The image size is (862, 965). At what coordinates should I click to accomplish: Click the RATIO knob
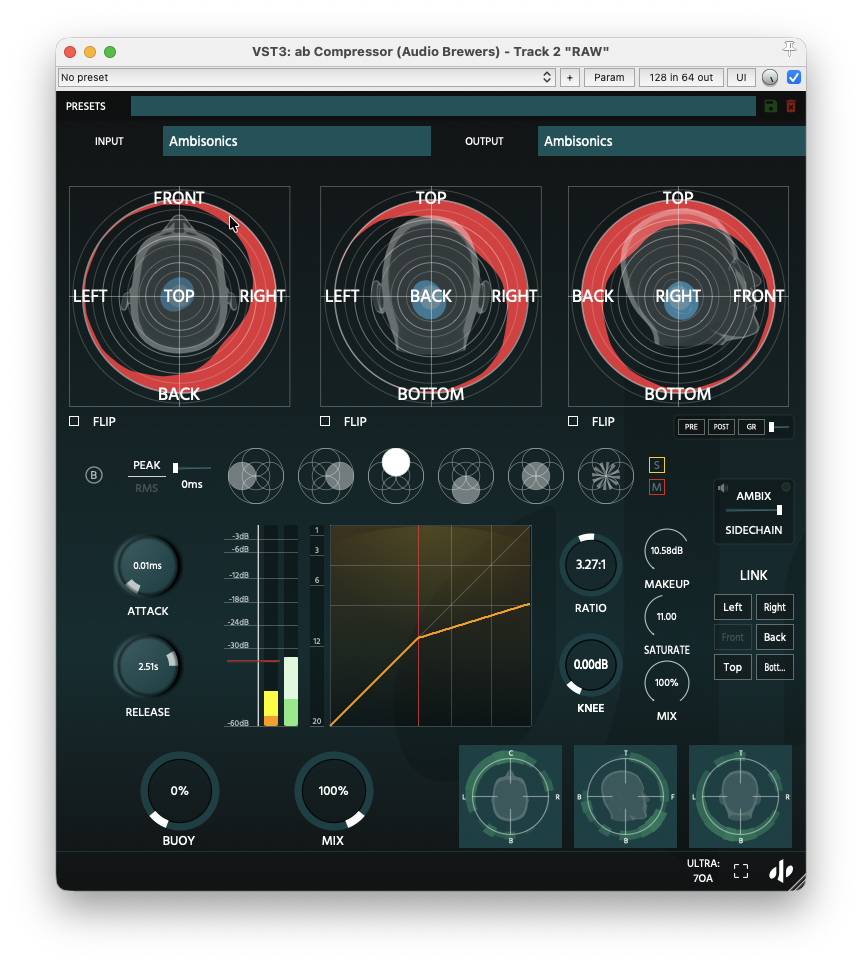[x=590, y=564]
